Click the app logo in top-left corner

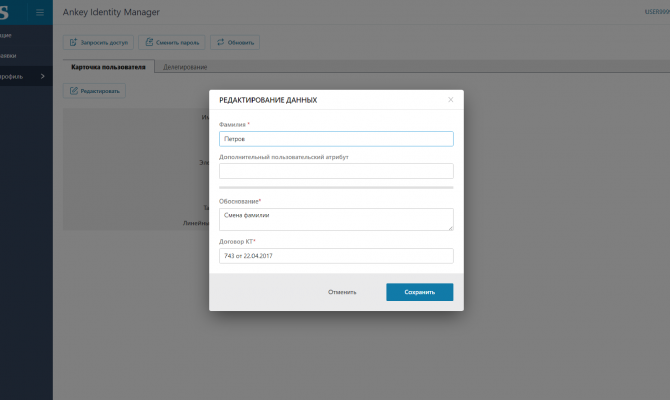coord(8,12)
